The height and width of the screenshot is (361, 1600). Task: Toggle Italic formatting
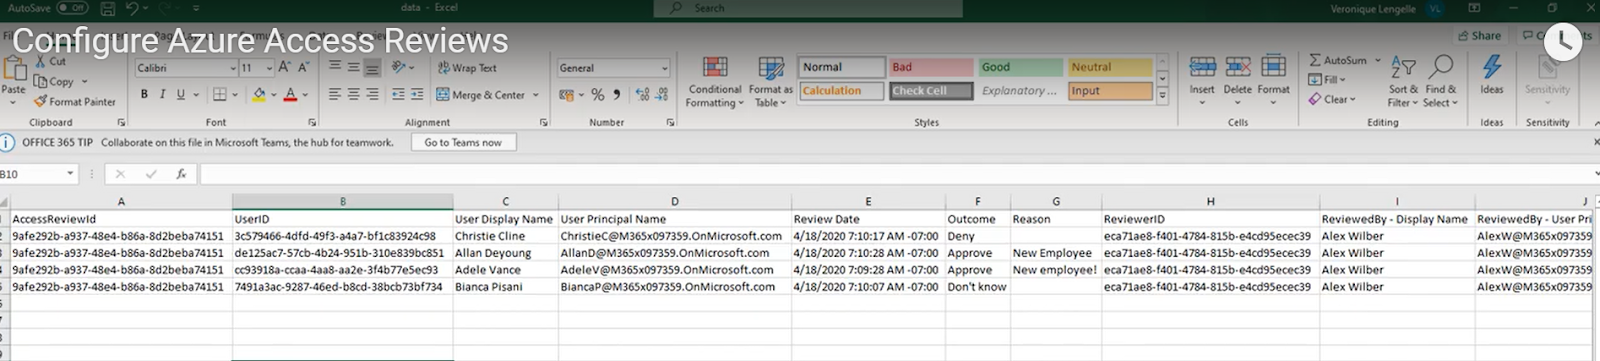point(162,94)
